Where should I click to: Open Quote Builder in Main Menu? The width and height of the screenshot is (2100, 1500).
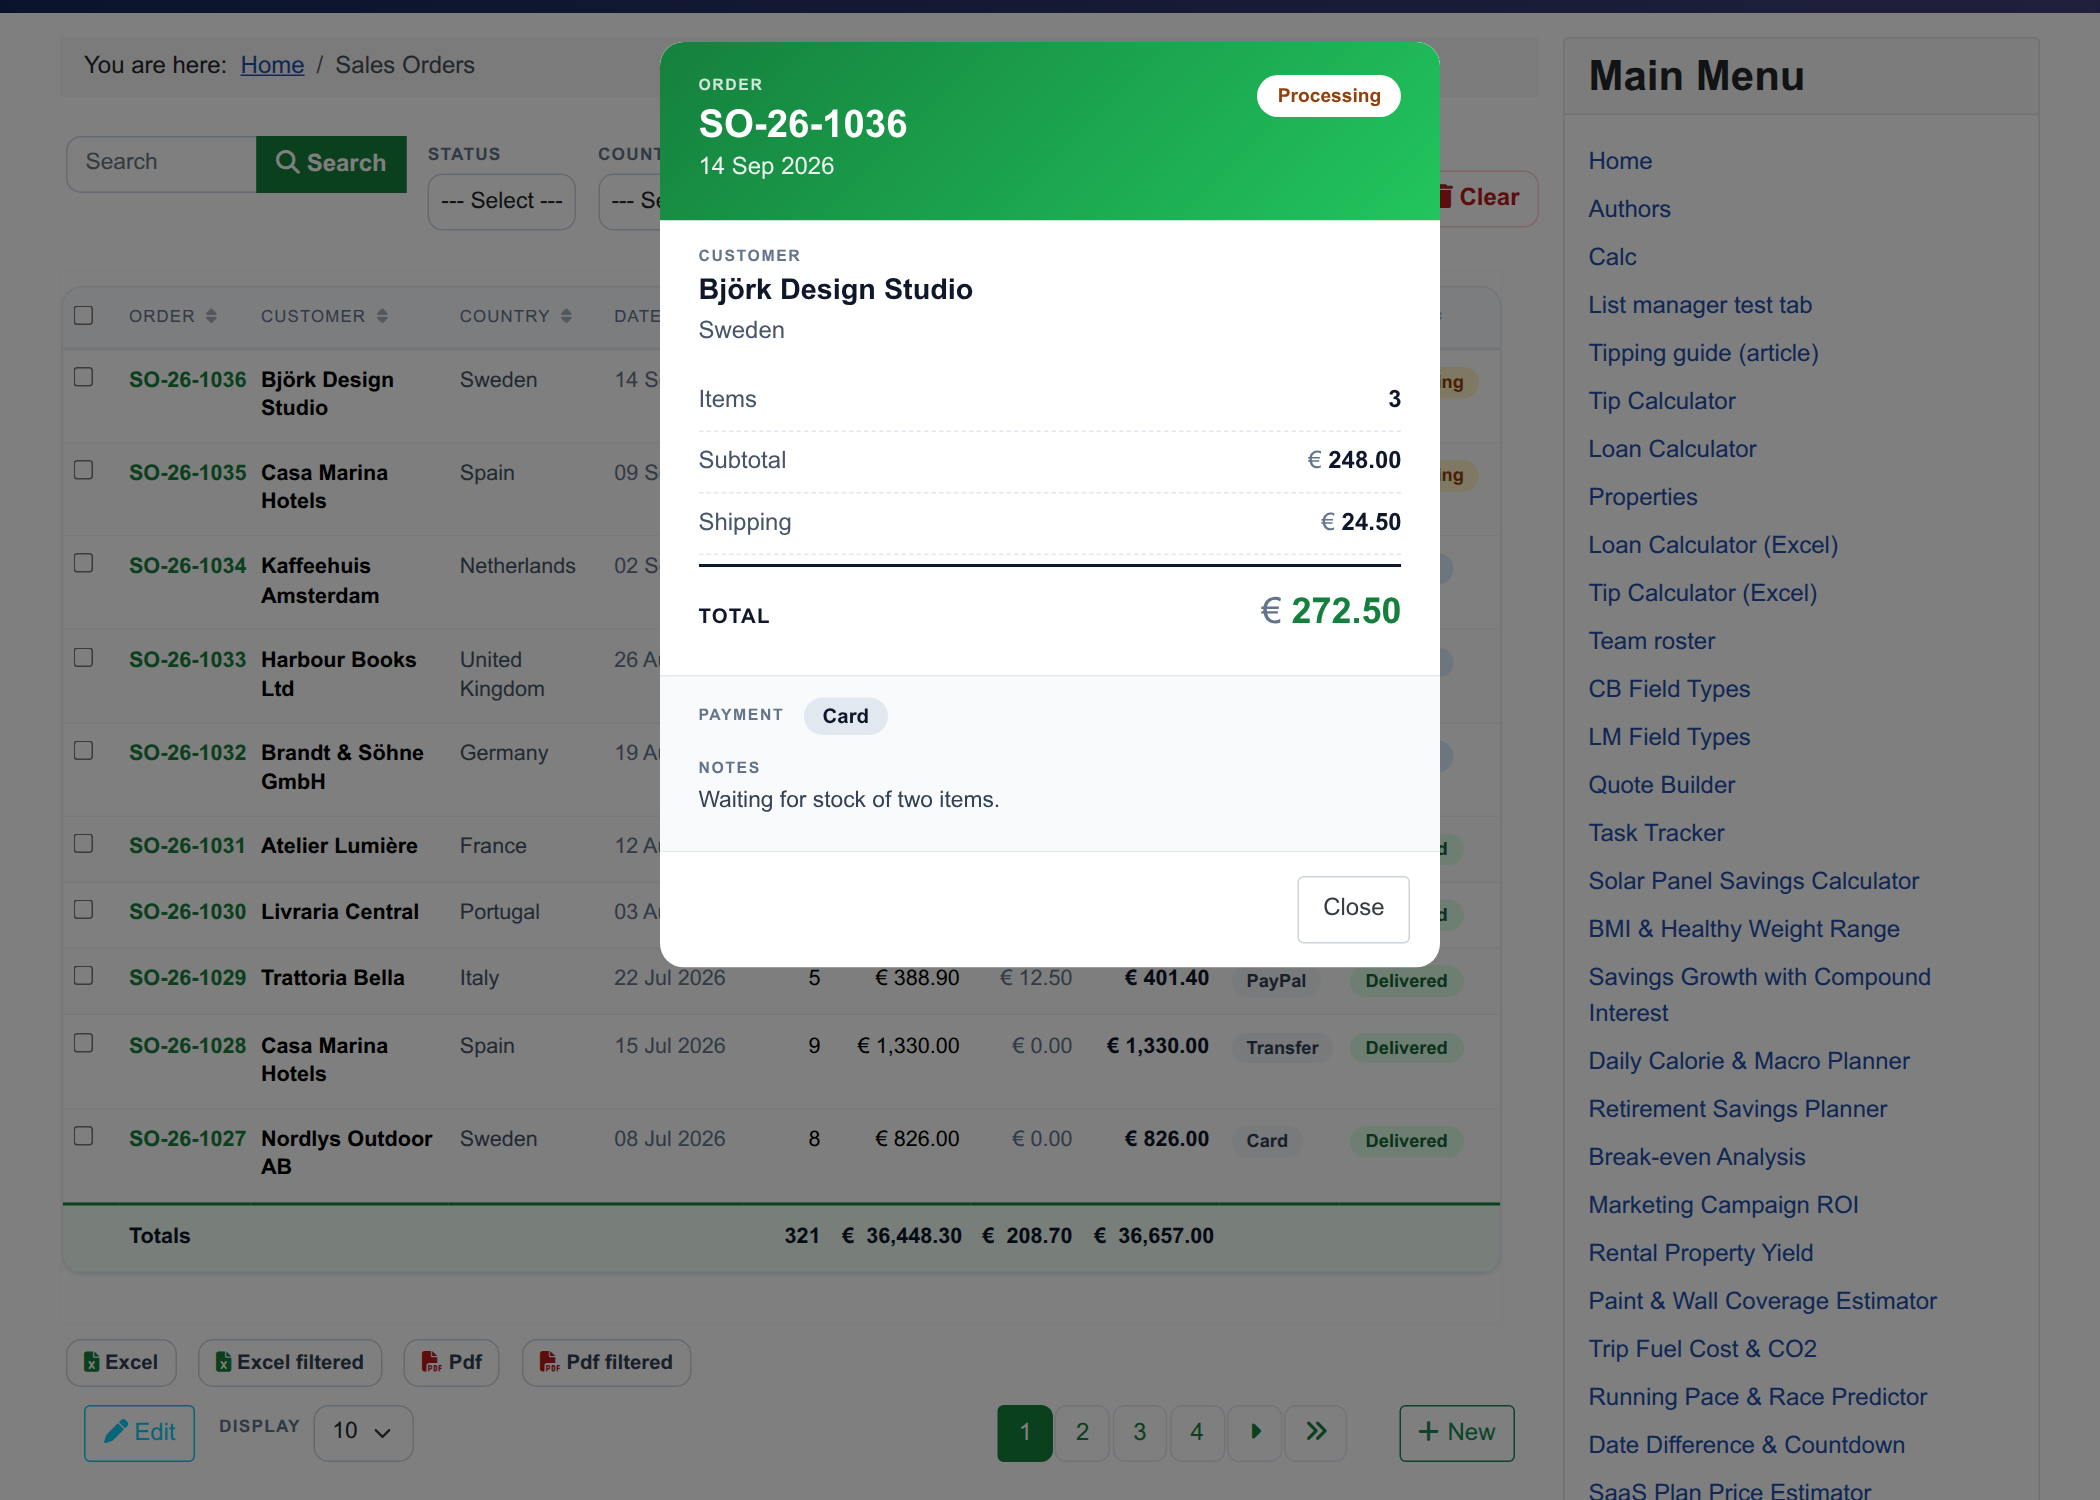(x=1662, y=785)
